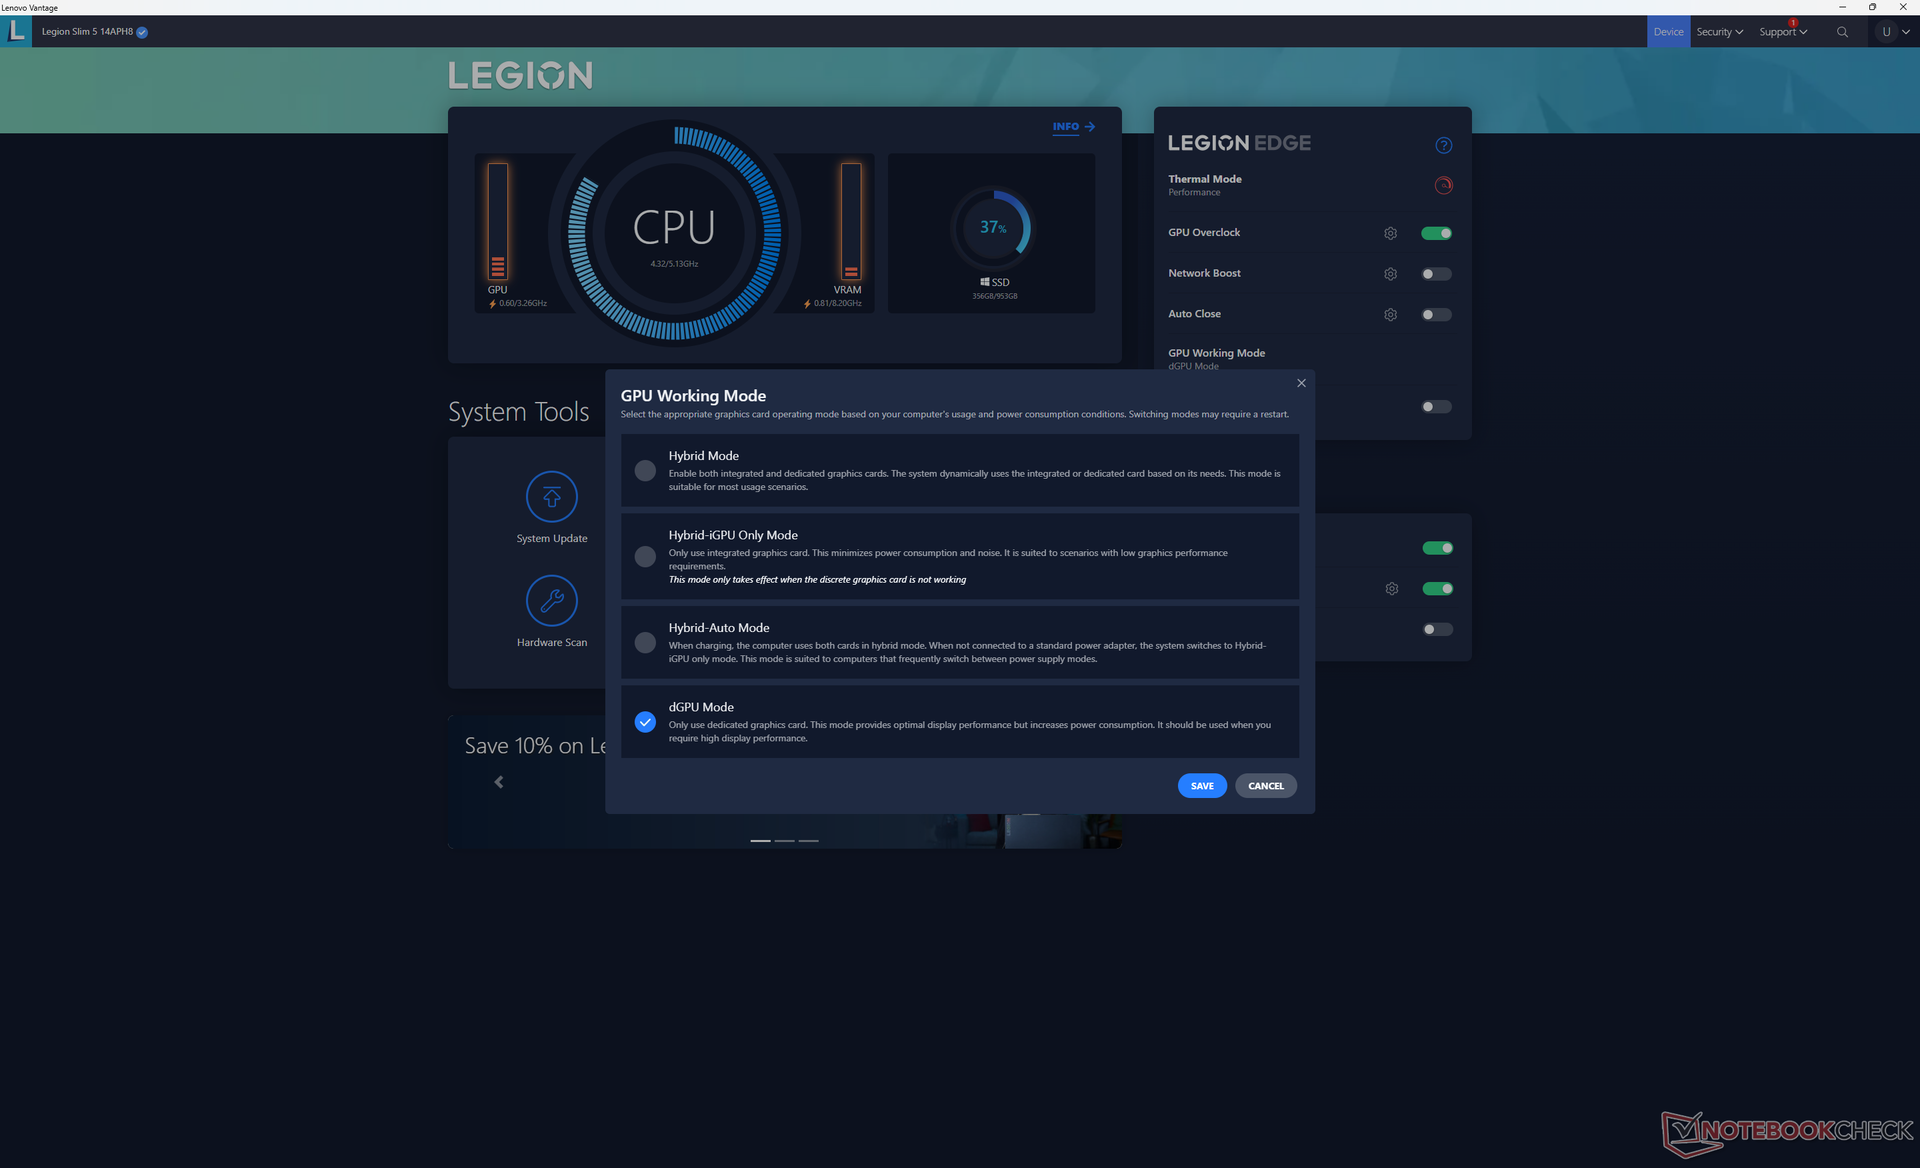Screen dimensions: 1920x1168
Task: Cancel the GPU Working Mode dialog
Action: tap(1266, 786)
